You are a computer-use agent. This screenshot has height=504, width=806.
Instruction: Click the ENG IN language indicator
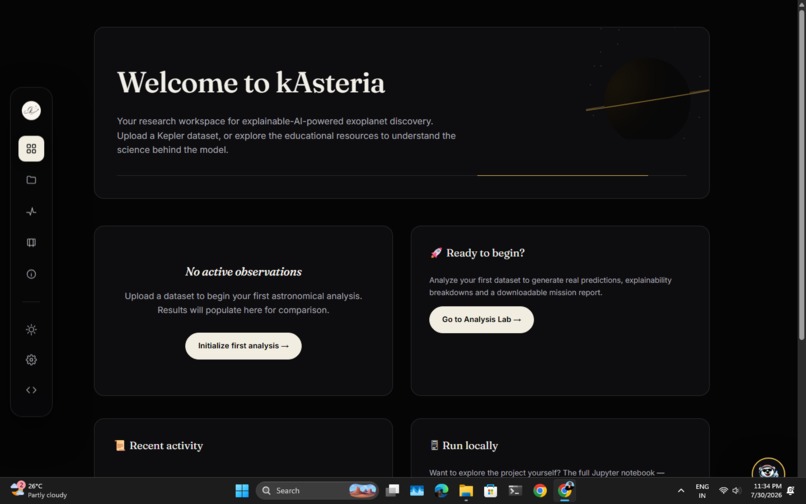click(x=702, y=491)
